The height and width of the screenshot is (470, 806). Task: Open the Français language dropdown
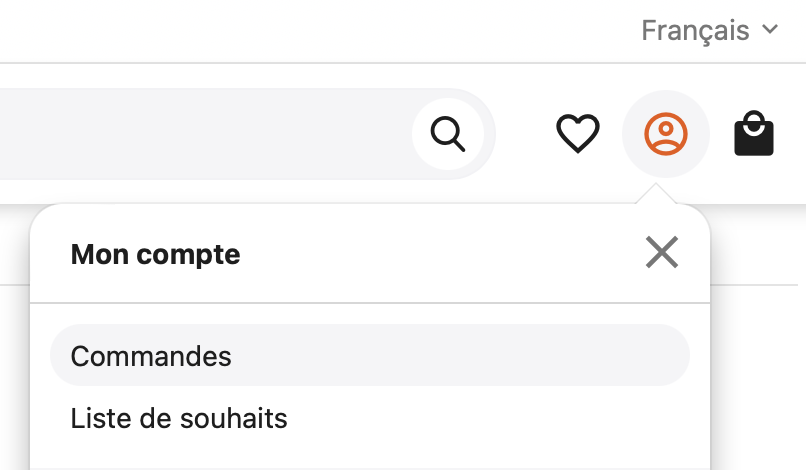point(710,30)
